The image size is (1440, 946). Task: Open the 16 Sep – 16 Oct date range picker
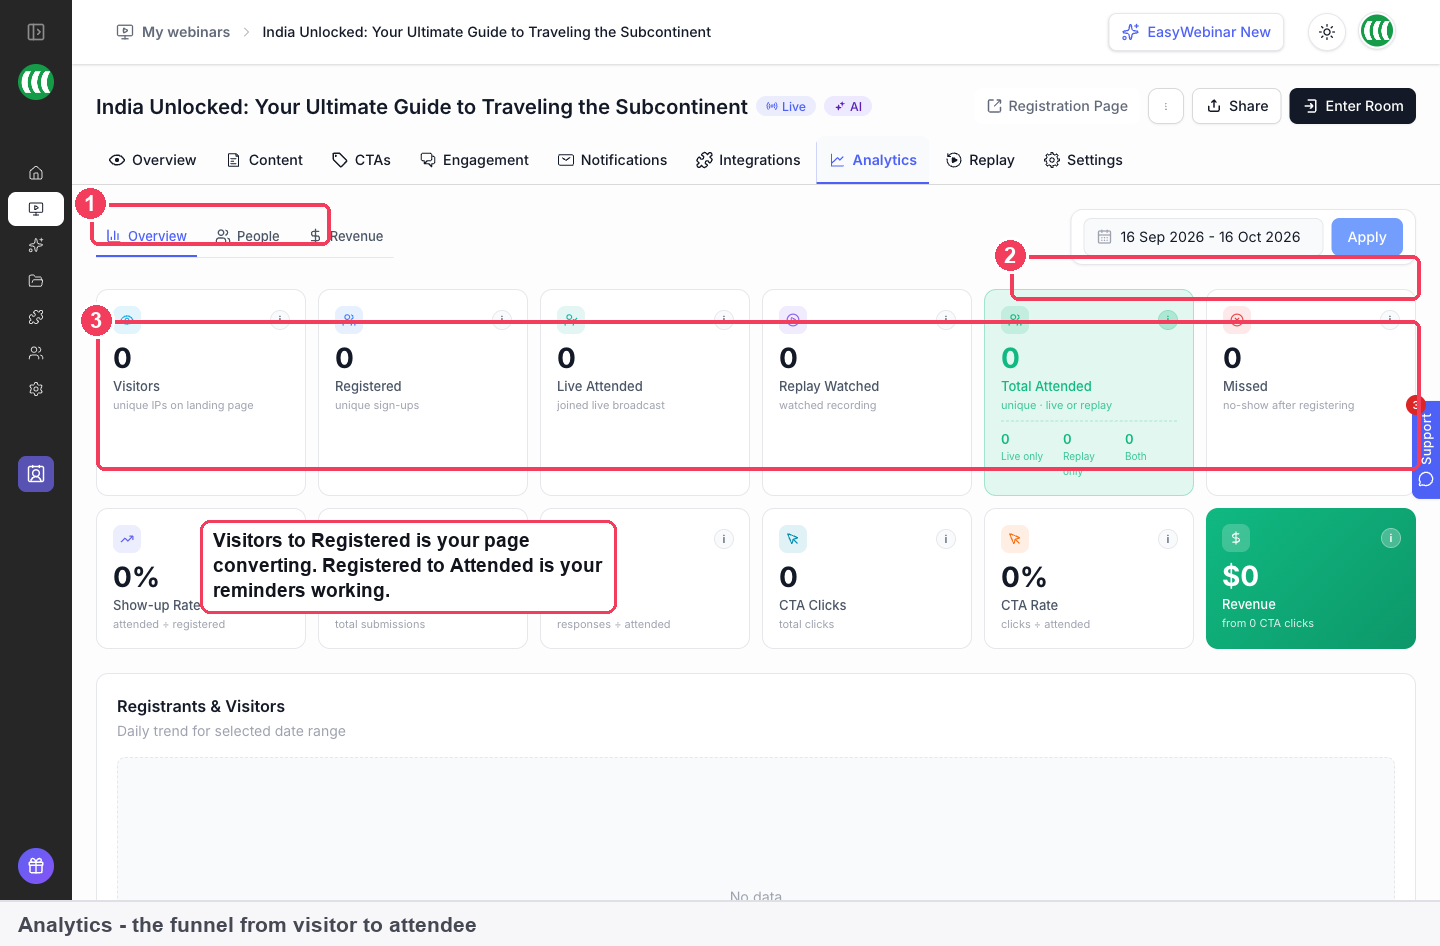point(1203,237)
